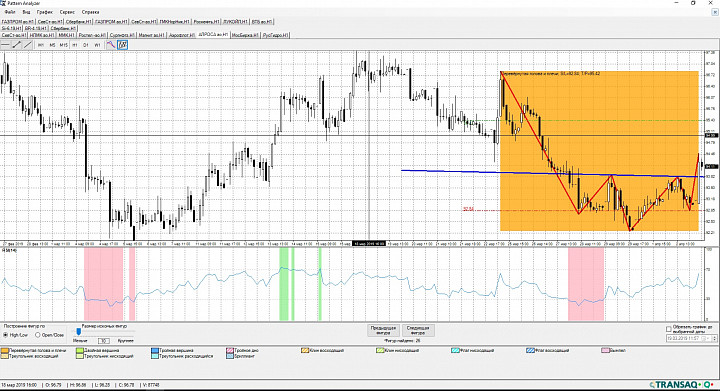The height and width of the screenshot is (391, 720).
Task: Switch chart to M5 timeframe
Action: tap(52, 45)
